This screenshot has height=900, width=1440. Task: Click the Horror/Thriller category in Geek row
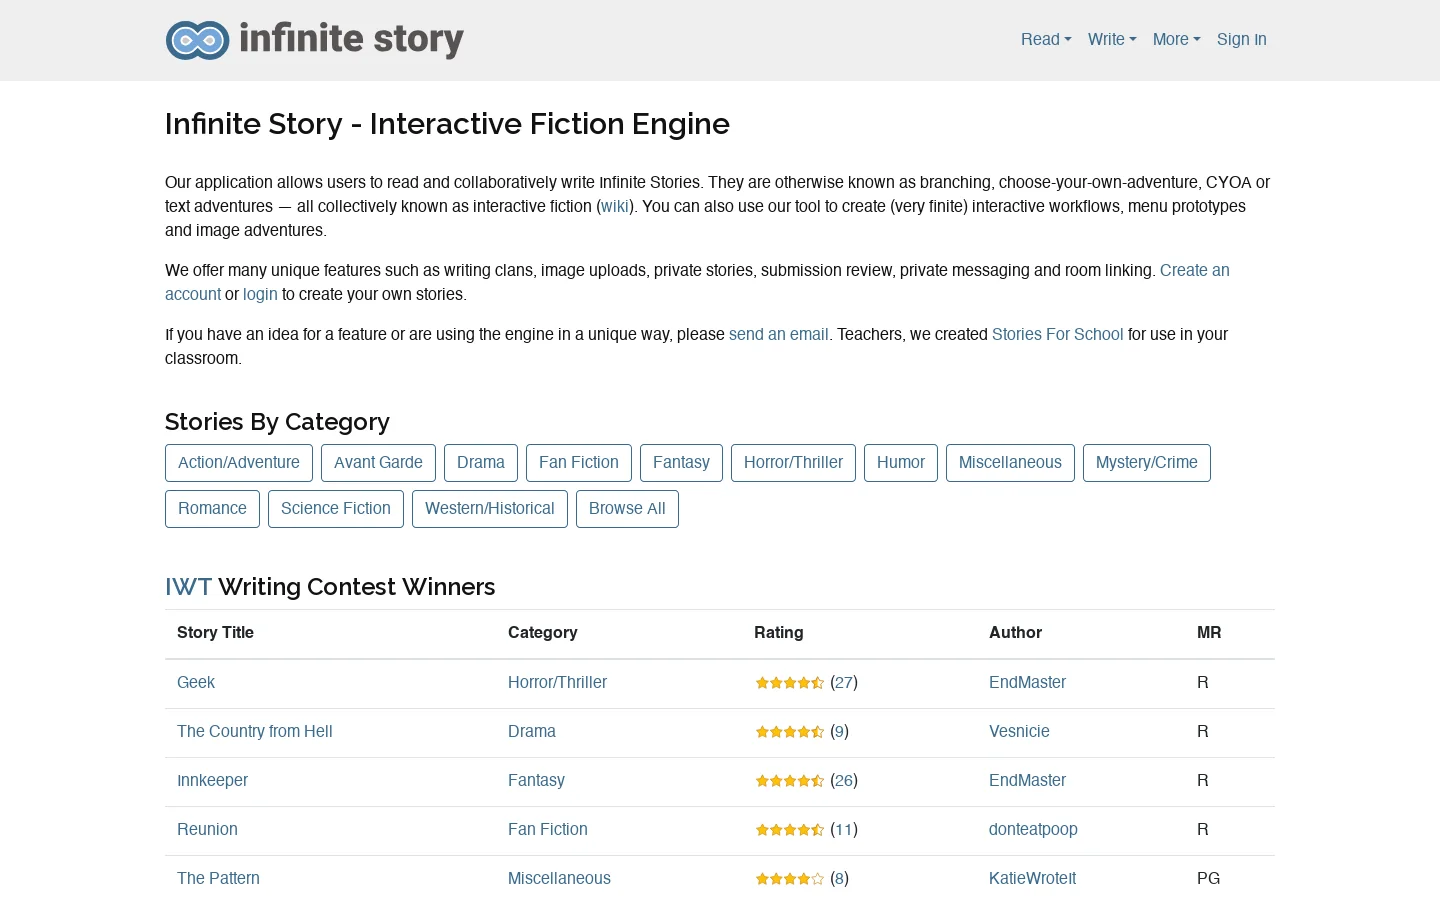click(x=557, y=682)
